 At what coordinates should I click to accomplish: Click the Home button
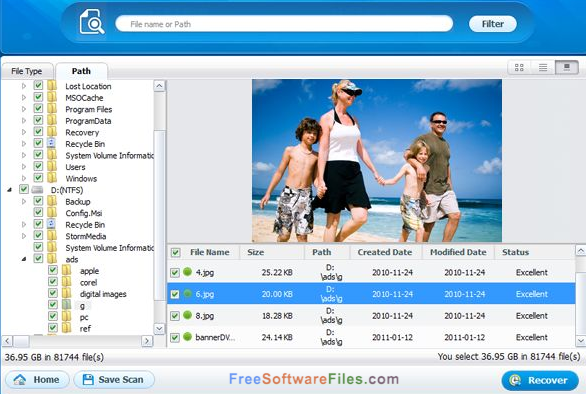tap(37, 380)
